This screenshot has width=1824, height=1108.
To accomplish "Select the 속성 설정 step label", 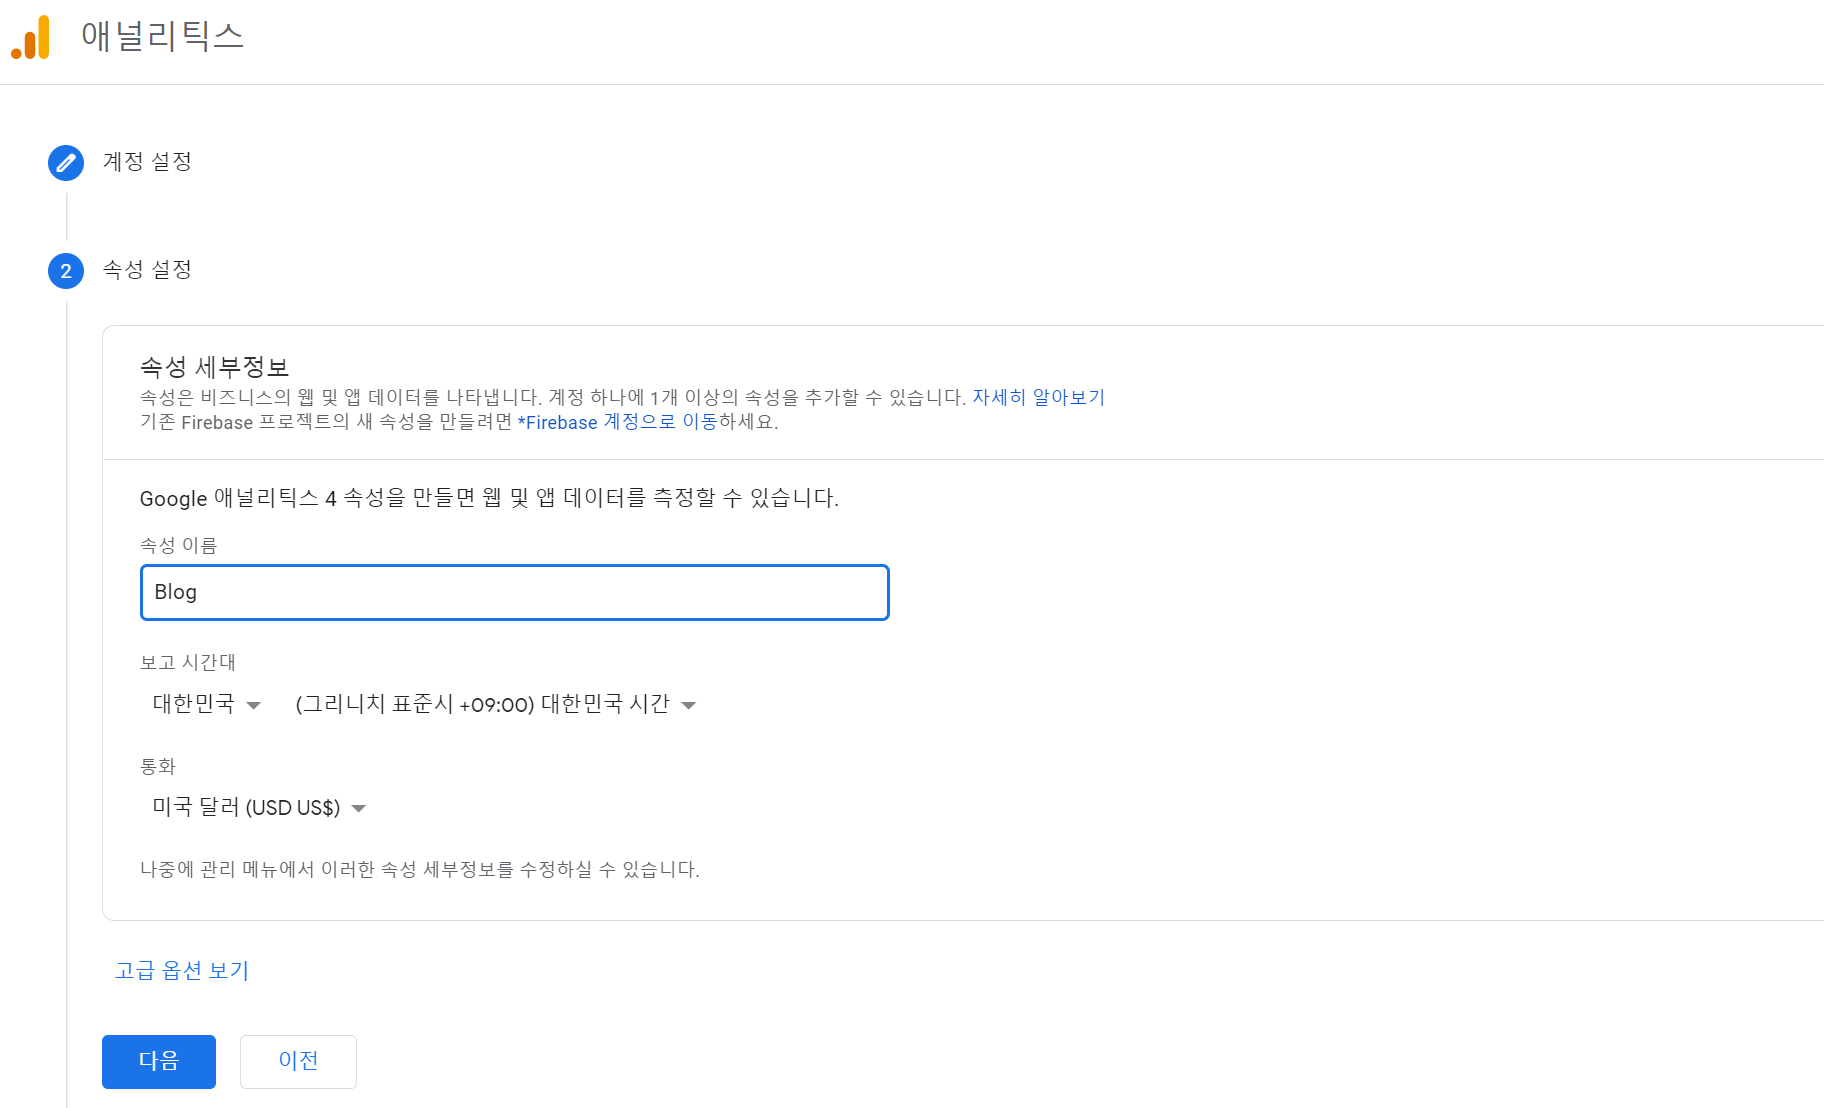I will [x=147, y=269].
